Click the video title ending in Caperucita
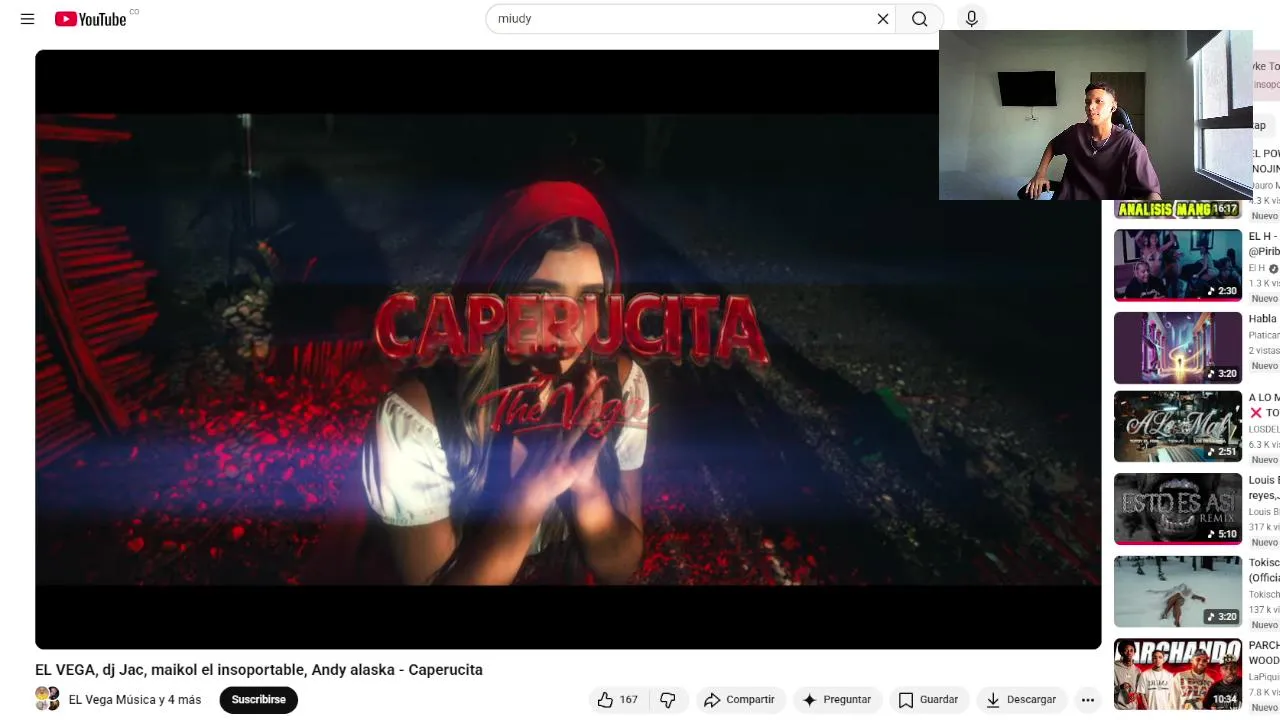 [x=259, y=670]
